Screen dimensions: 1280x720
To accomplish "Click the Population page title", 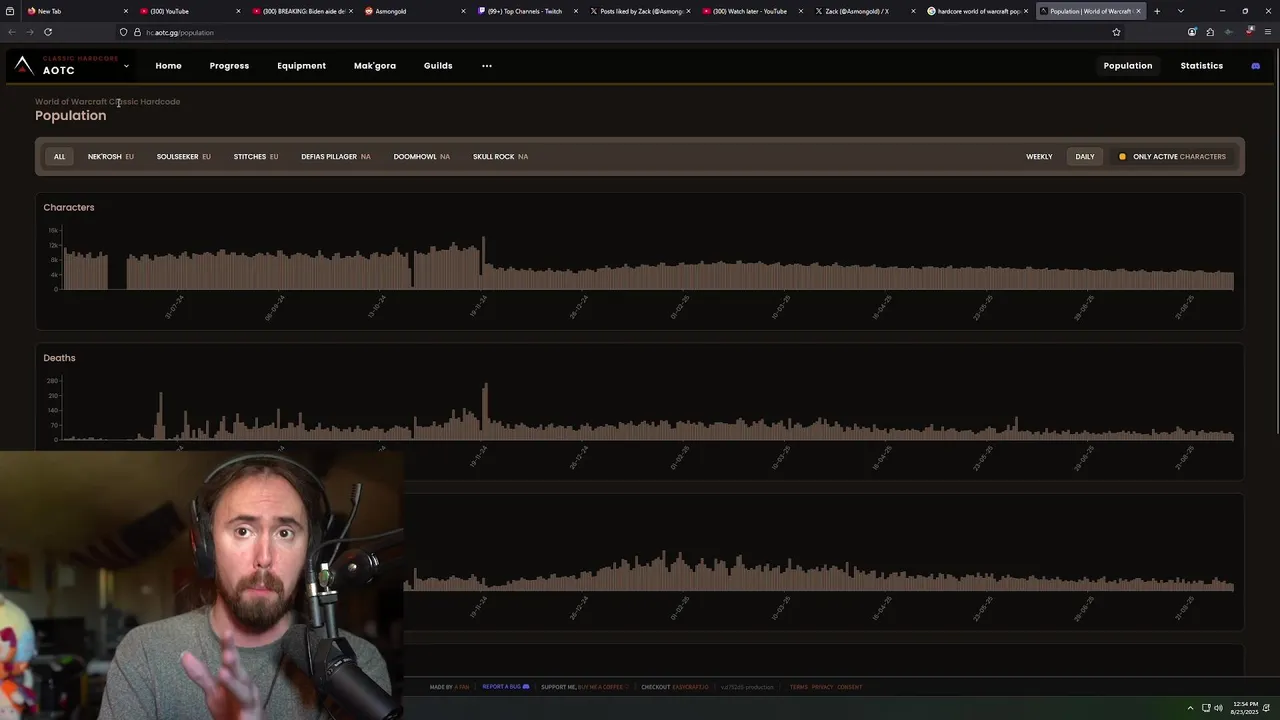I will pyautogui.click(x=70, y=116).
